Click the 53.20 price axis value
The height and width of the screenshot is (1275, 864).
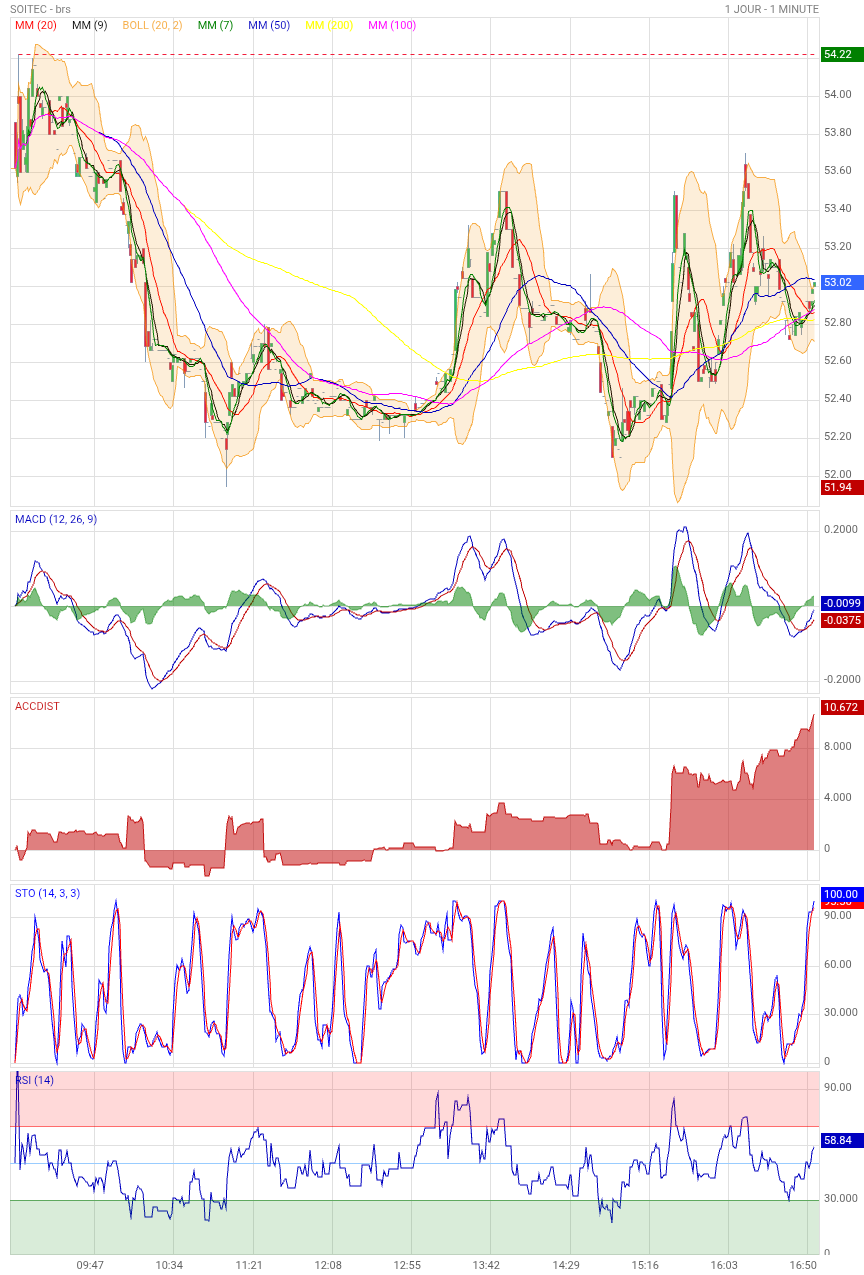[x=838, y=247]
